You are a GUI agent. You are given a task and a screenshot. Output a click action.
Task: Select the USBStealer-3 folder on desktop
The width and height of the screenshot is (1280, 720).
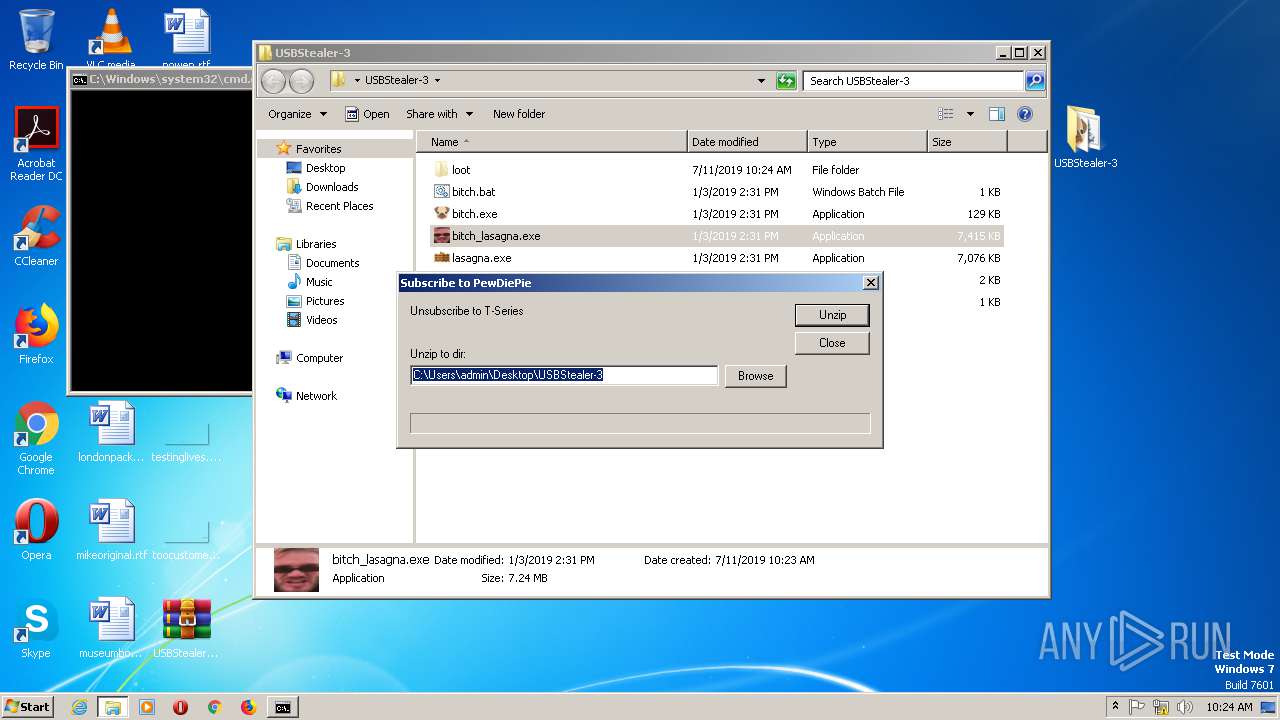[1085, 137]
